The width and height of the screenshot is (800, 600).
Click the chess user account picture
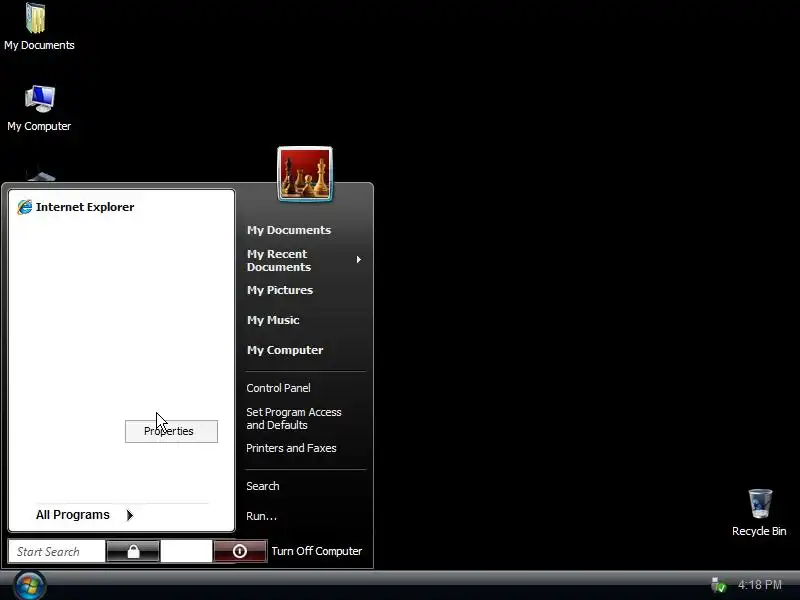[305, 174]
